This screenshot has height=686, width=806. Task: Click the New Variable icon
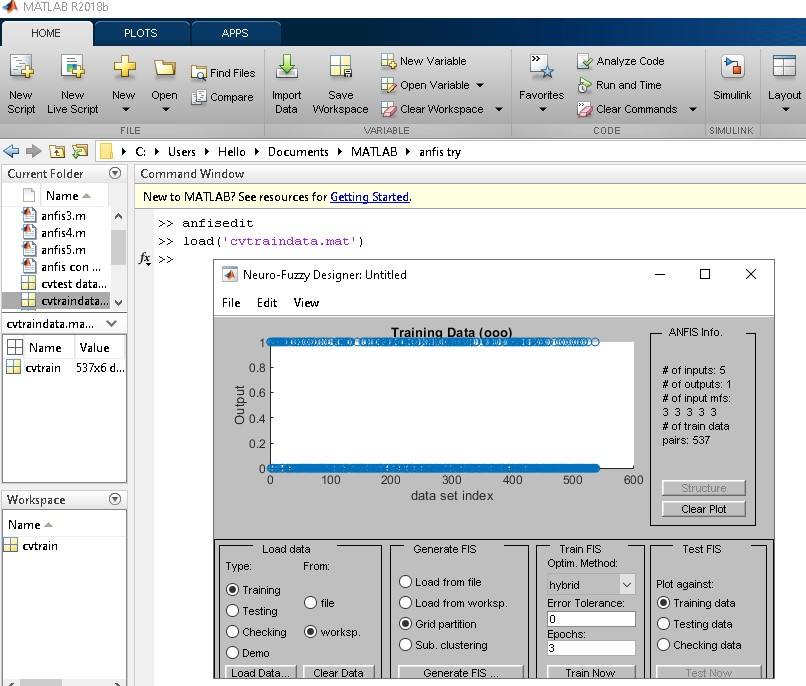pyautogui.click(x=388, y=61)
